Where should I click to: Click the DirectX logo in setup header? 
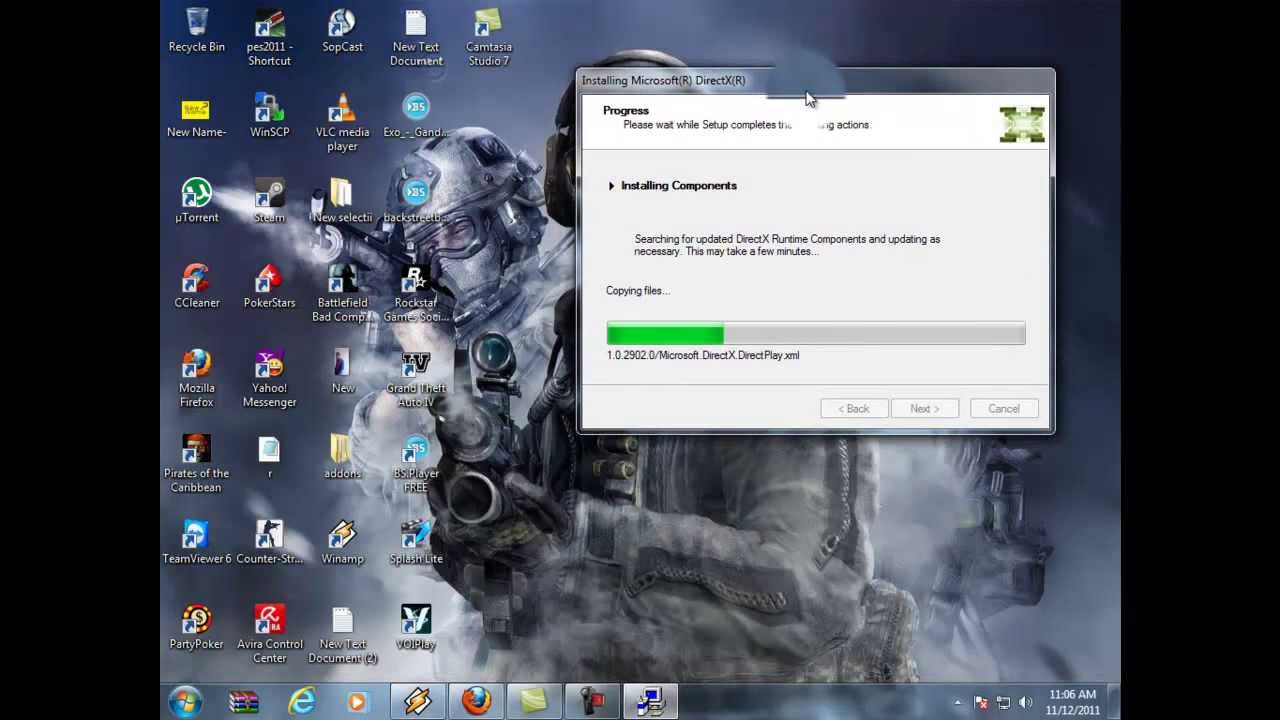point(1021,124)
